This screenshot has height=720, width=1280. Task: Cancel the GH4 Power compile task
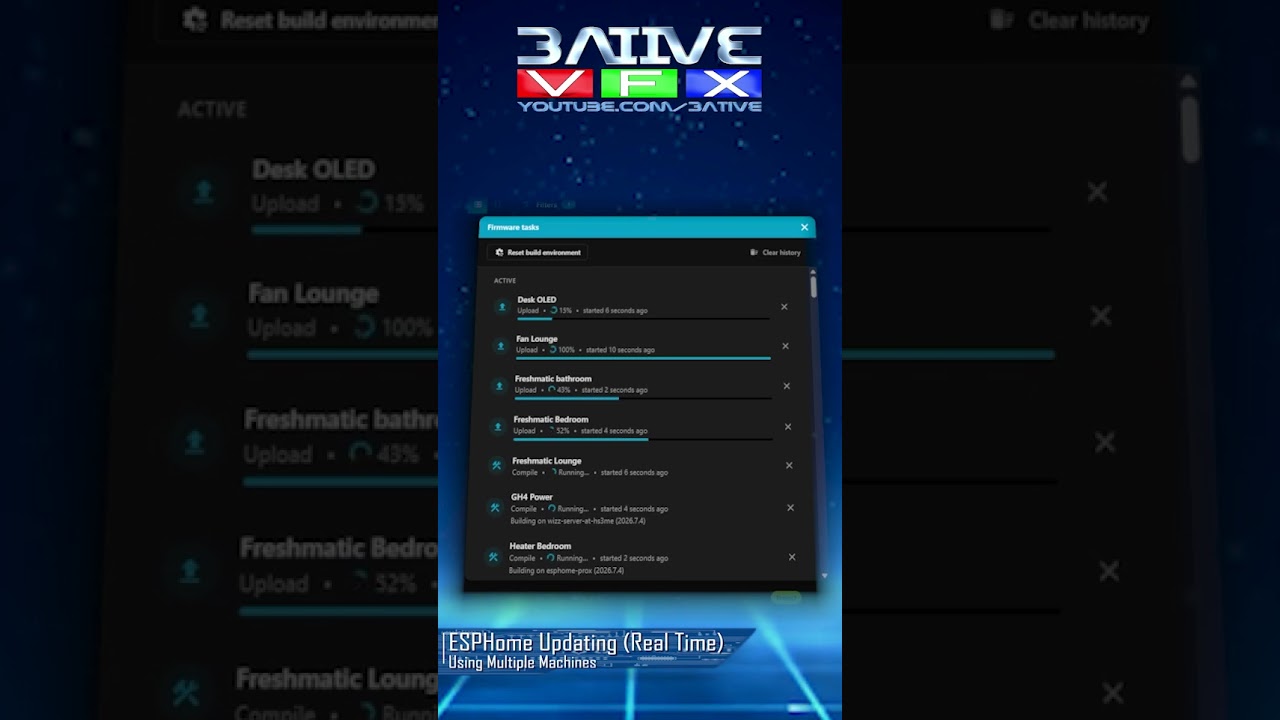790,508
